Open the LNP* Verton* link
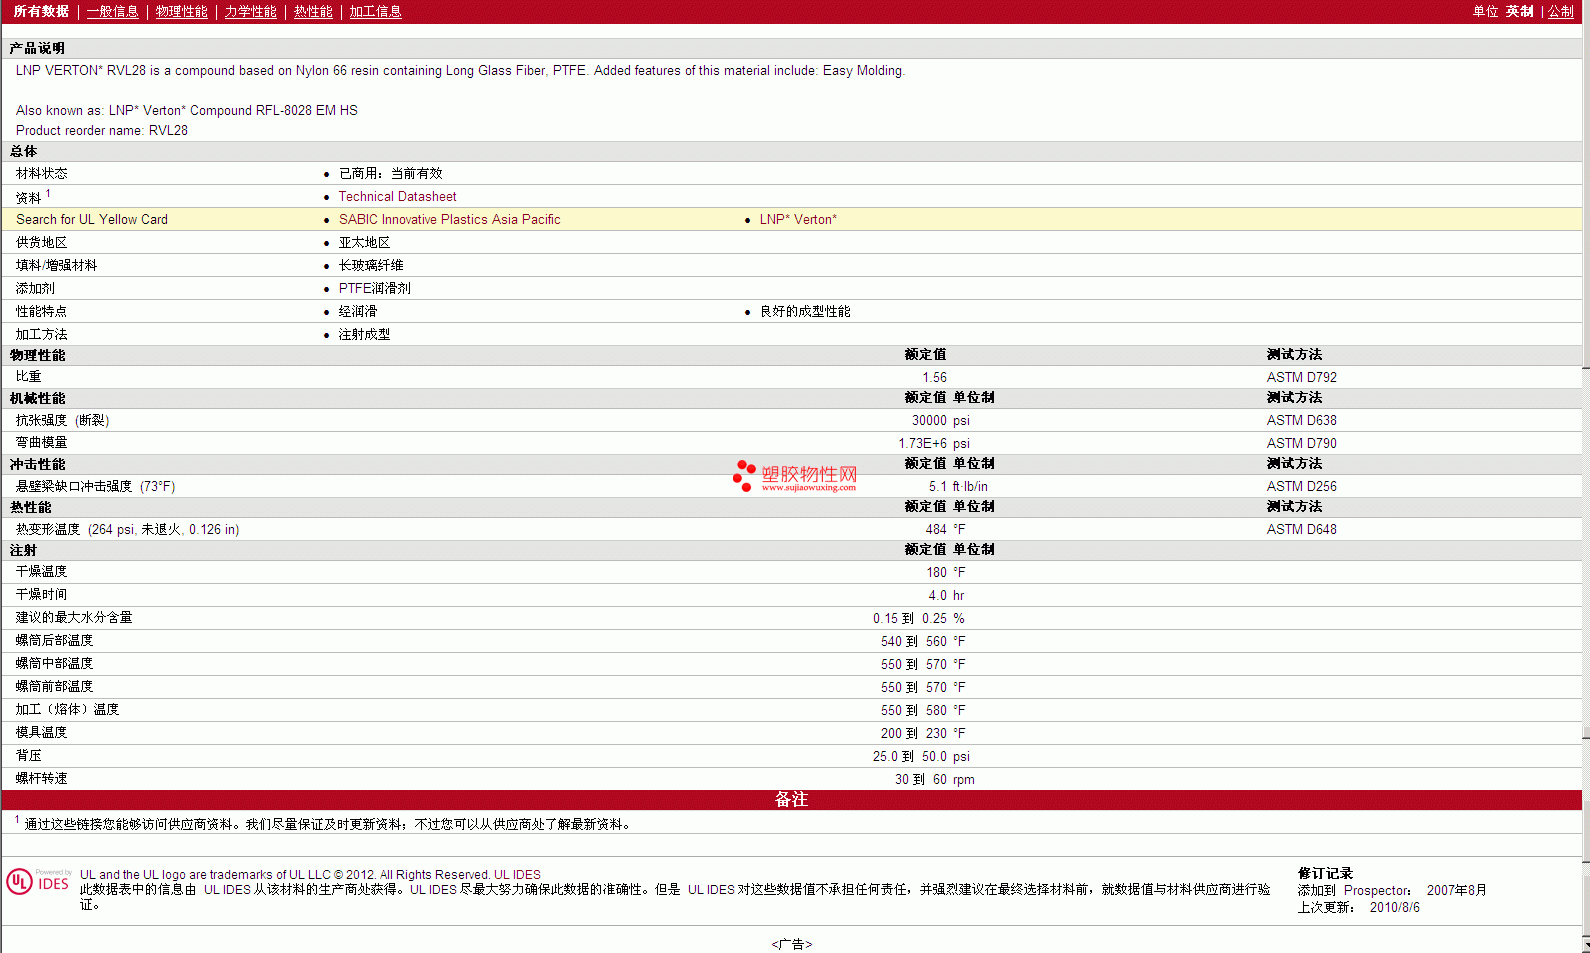This screenshot has width=1590, height=953. pyautogui.click(x=798, y=220)
